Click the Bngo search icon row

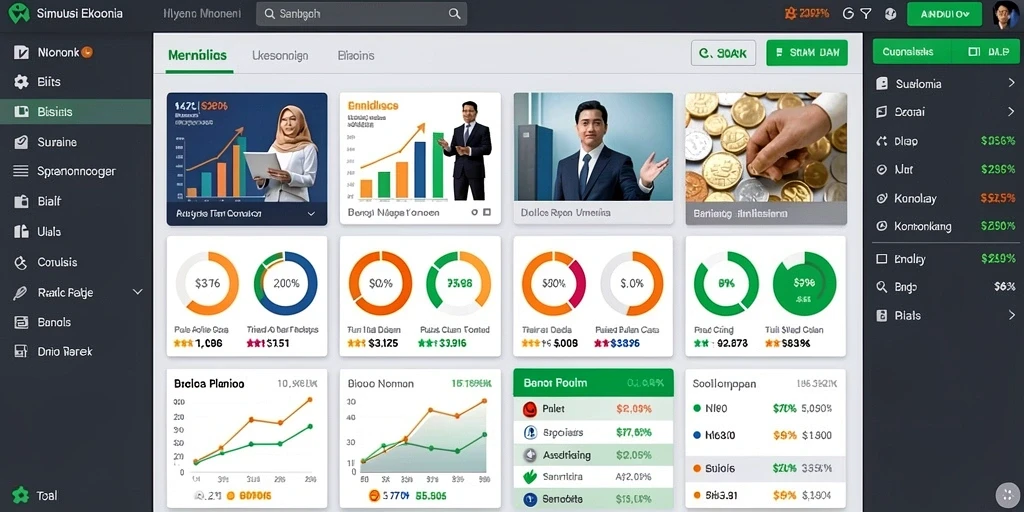[x=882, y=287]
